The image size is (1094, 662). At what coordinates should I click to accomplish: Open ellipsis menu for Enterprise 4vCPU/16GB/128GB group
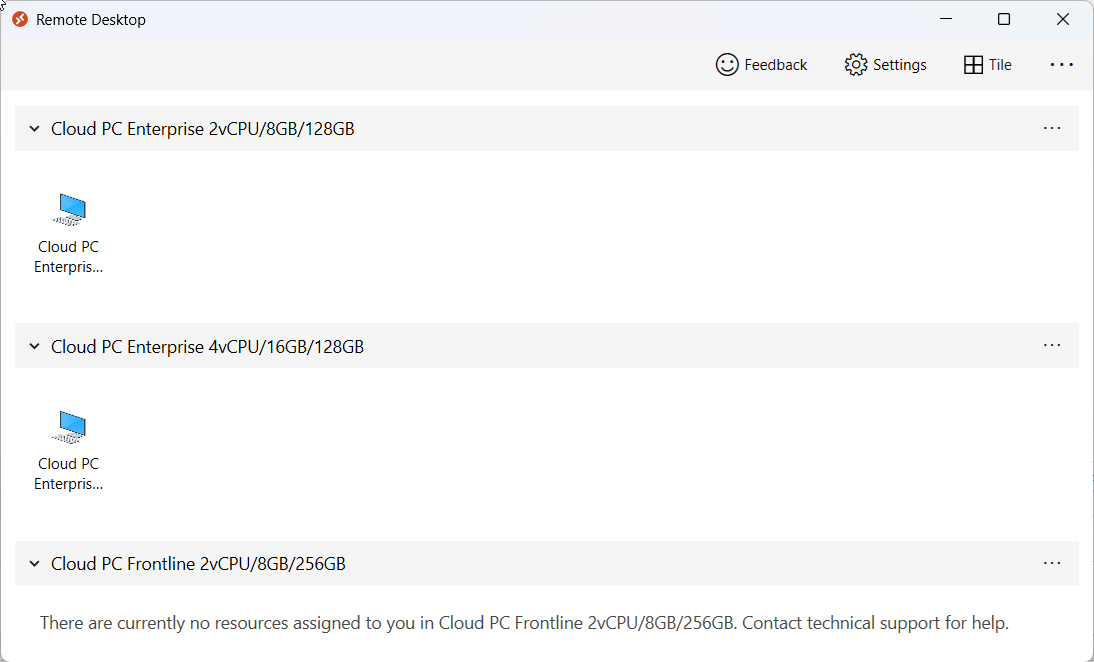tap(1052, 345)
